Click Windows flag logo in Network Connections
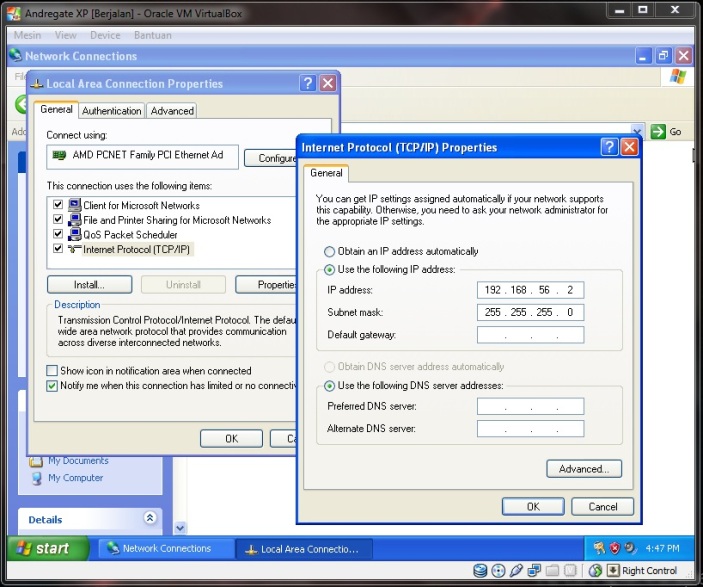This screenshot has width=703, height=587. [677, 77]
